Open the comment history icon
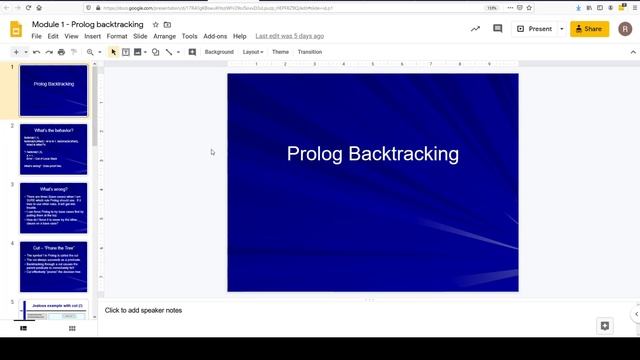Screen dimensions: 640x360 [x=498, y=29]
